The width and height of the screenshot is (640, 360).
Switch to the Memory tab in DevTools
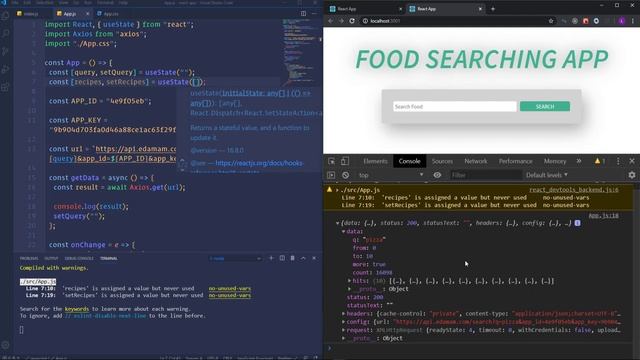click(x=555, y=161)
